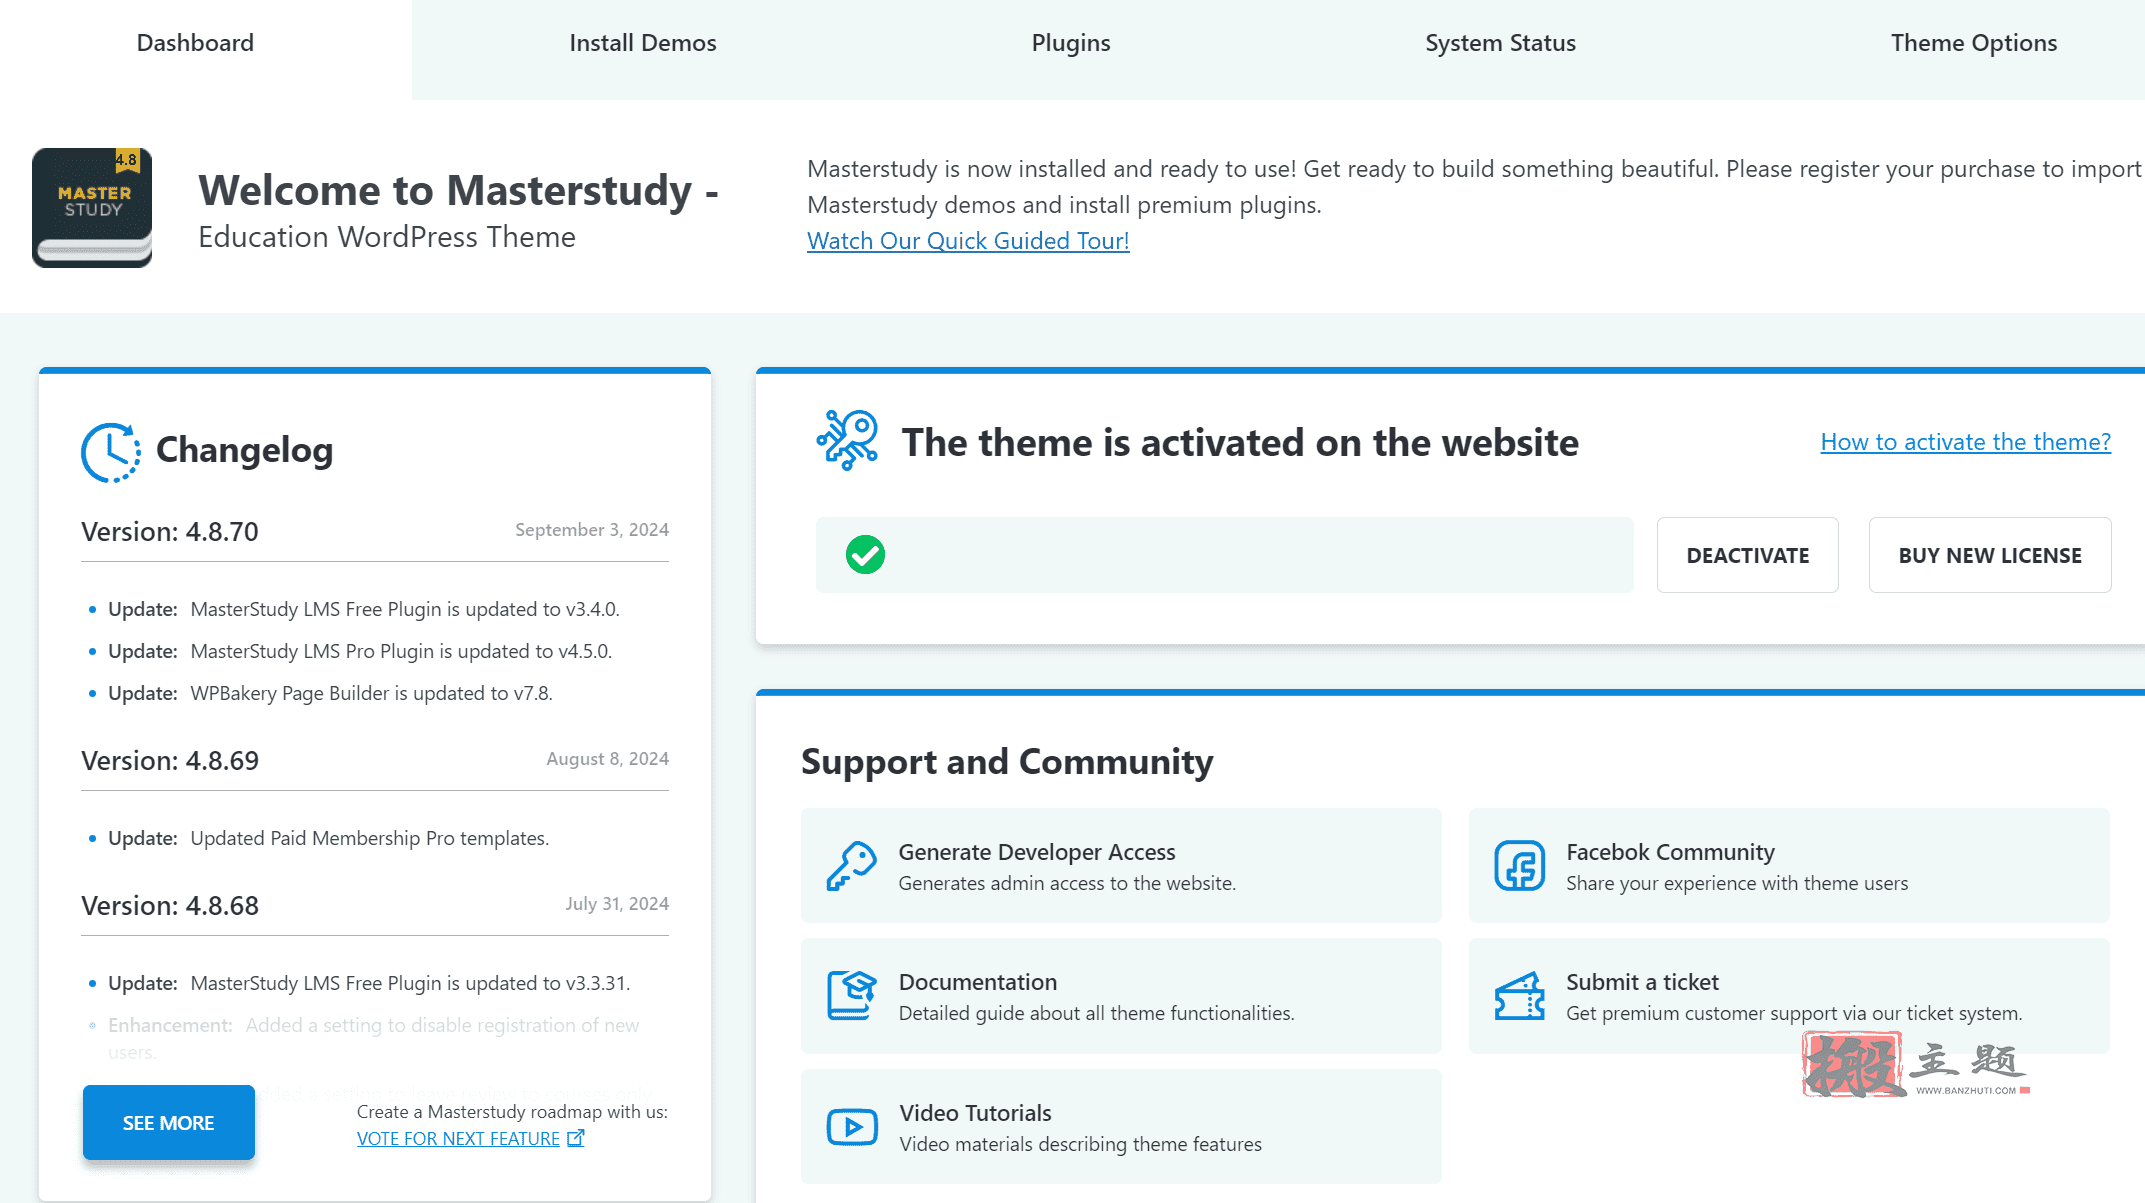Open the Watch Our Quick Guided Tour link
The image size is (2145, 1203).
pyautogui.click(x=968, y=241)
